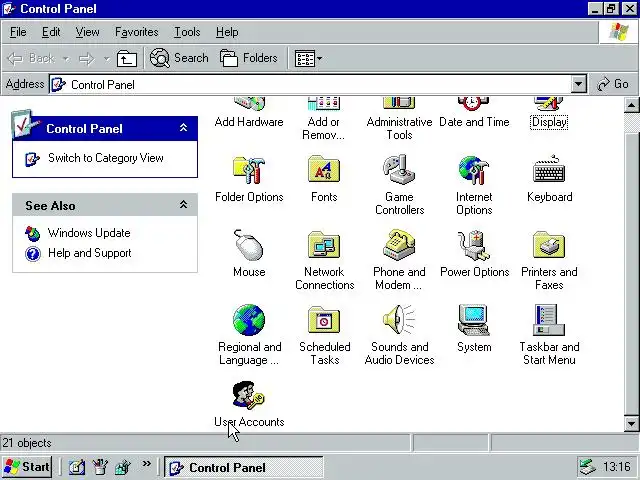Open the Favorites menu
Screen dimensions: 640x480
(x=137, y=32)
